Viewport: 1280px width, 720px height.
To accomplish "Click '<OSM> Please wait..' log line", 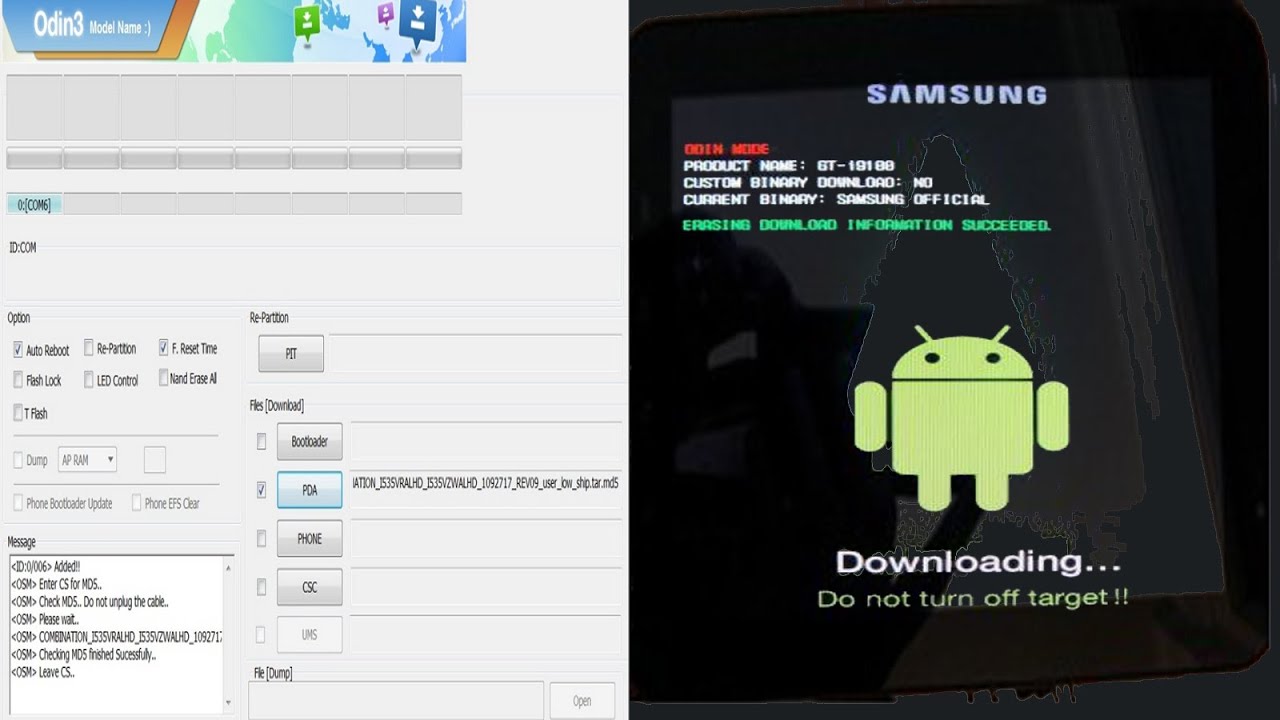I will 45,620.
